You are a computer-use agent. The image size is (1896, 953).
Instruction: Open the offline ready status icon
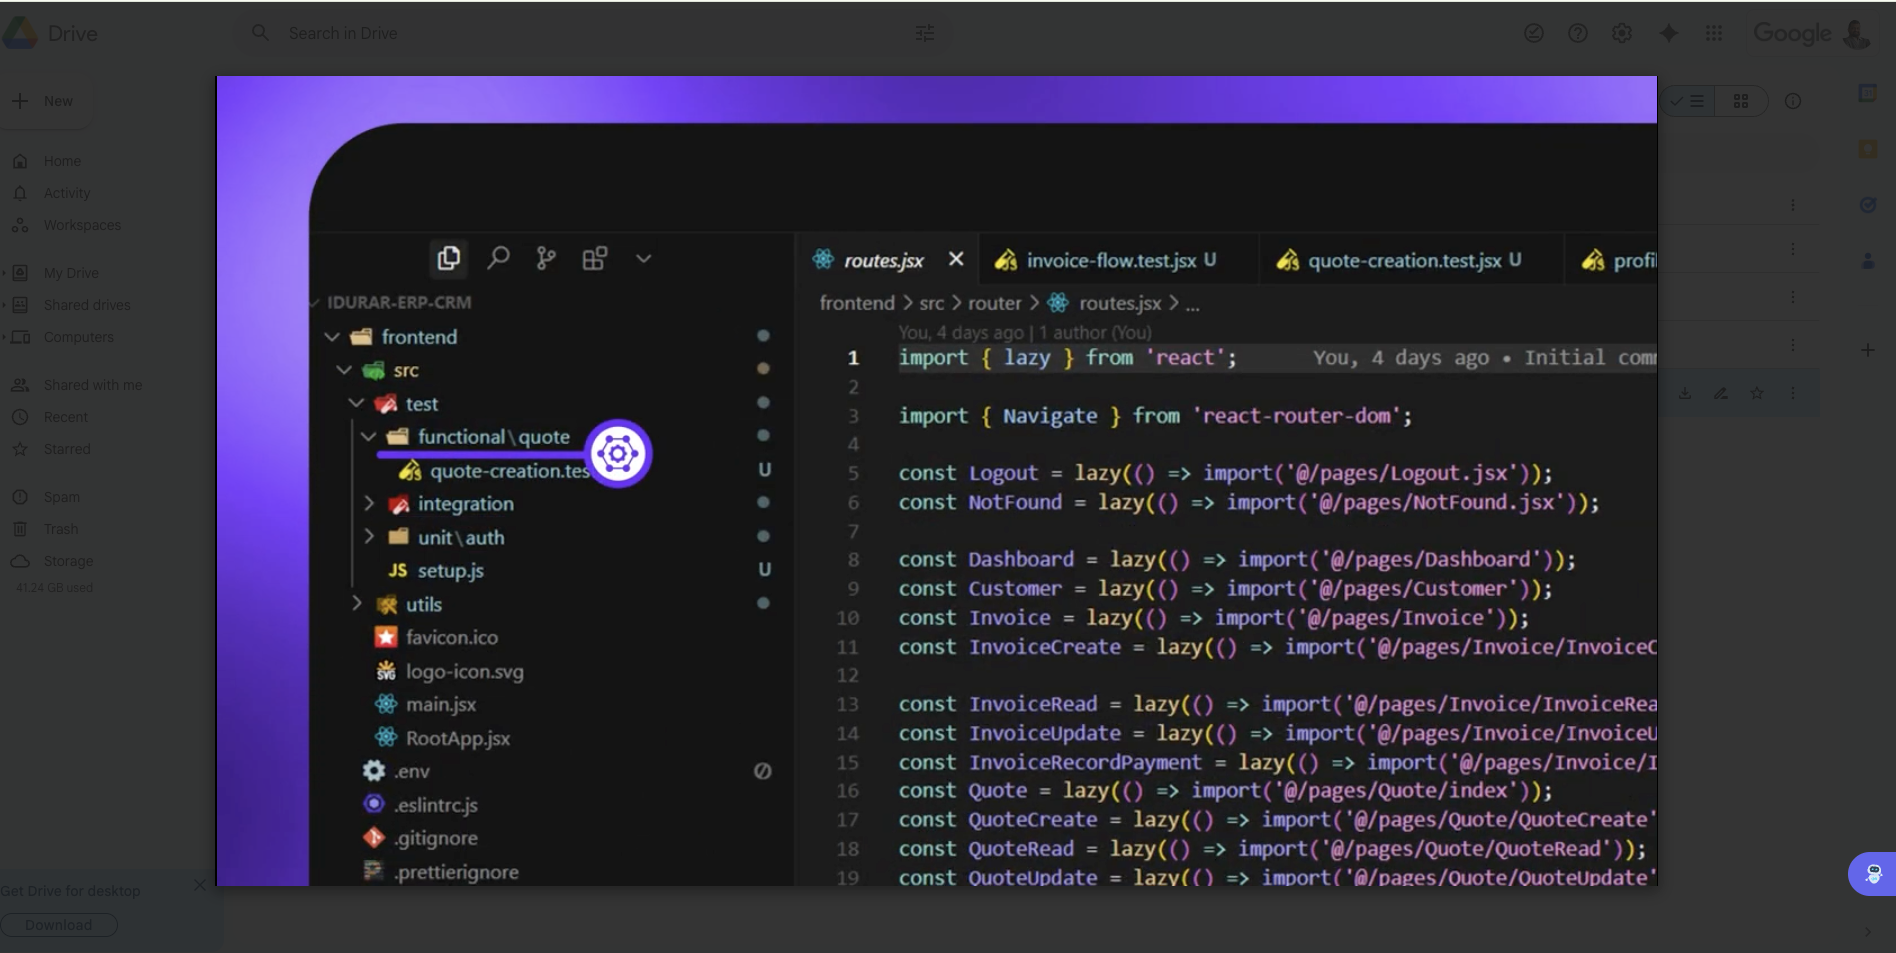click(1533, 33)
